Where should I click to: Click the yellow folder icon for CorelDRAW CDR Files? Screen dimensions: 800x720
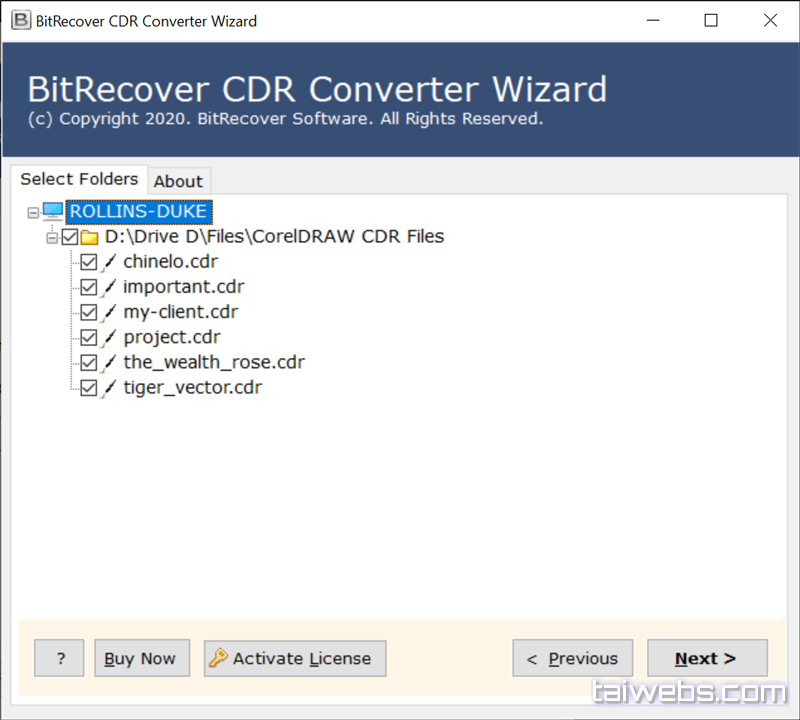click(89, 237)
